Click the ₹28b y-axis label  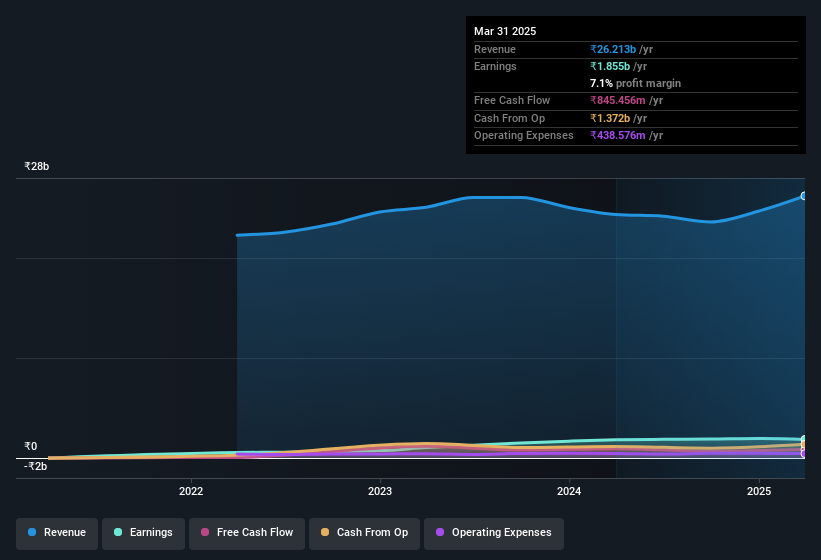coord(37,166)
